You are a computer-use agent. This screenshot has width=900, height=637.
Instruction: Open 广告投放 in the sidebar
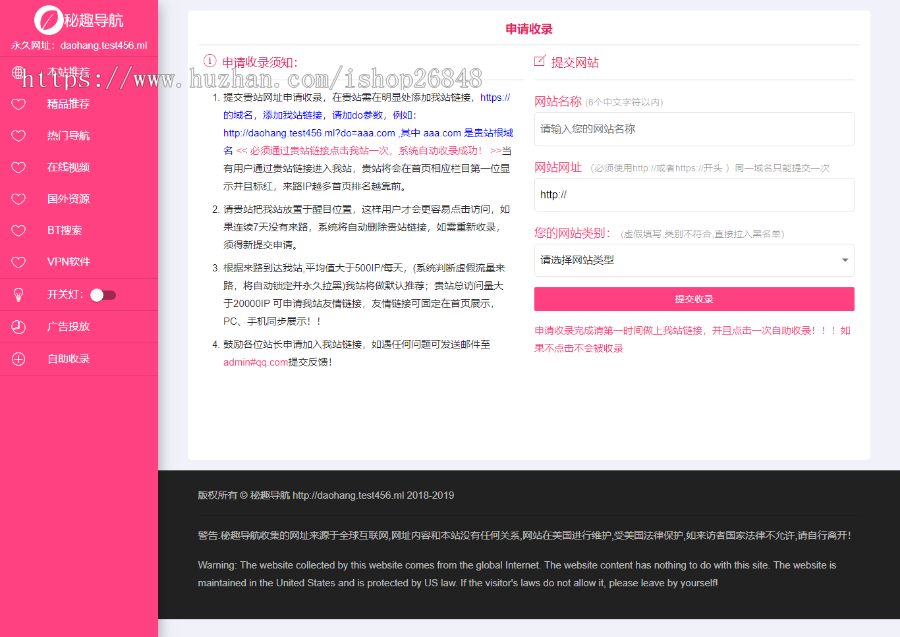coord(68,327)
